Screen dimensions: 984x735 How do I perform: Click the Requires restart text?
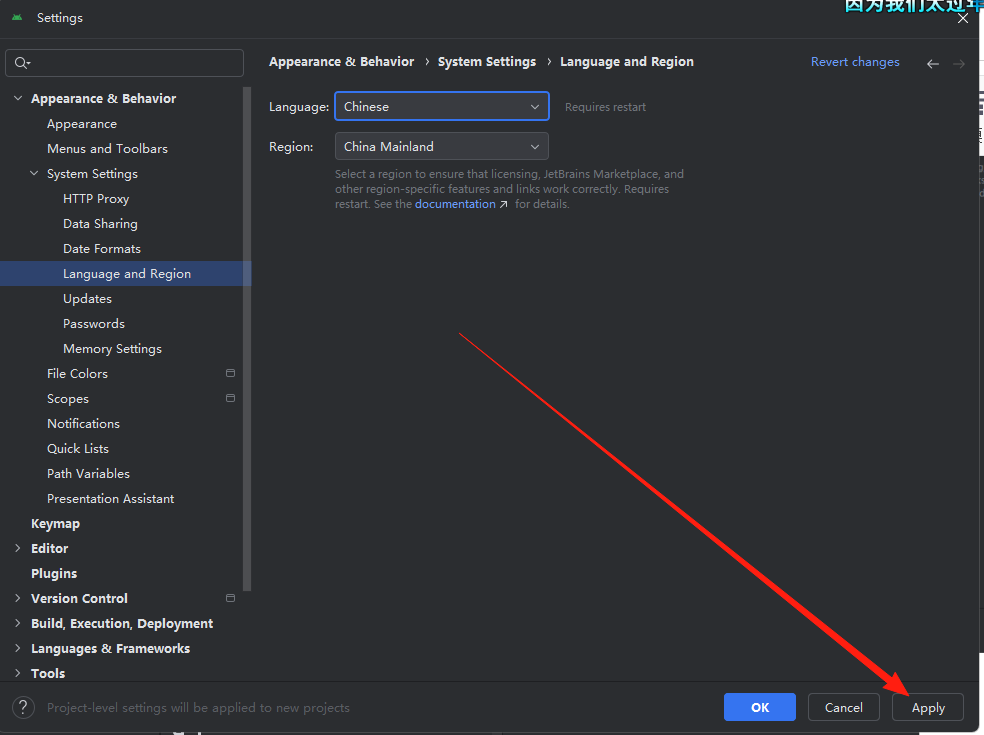(605, 107)
